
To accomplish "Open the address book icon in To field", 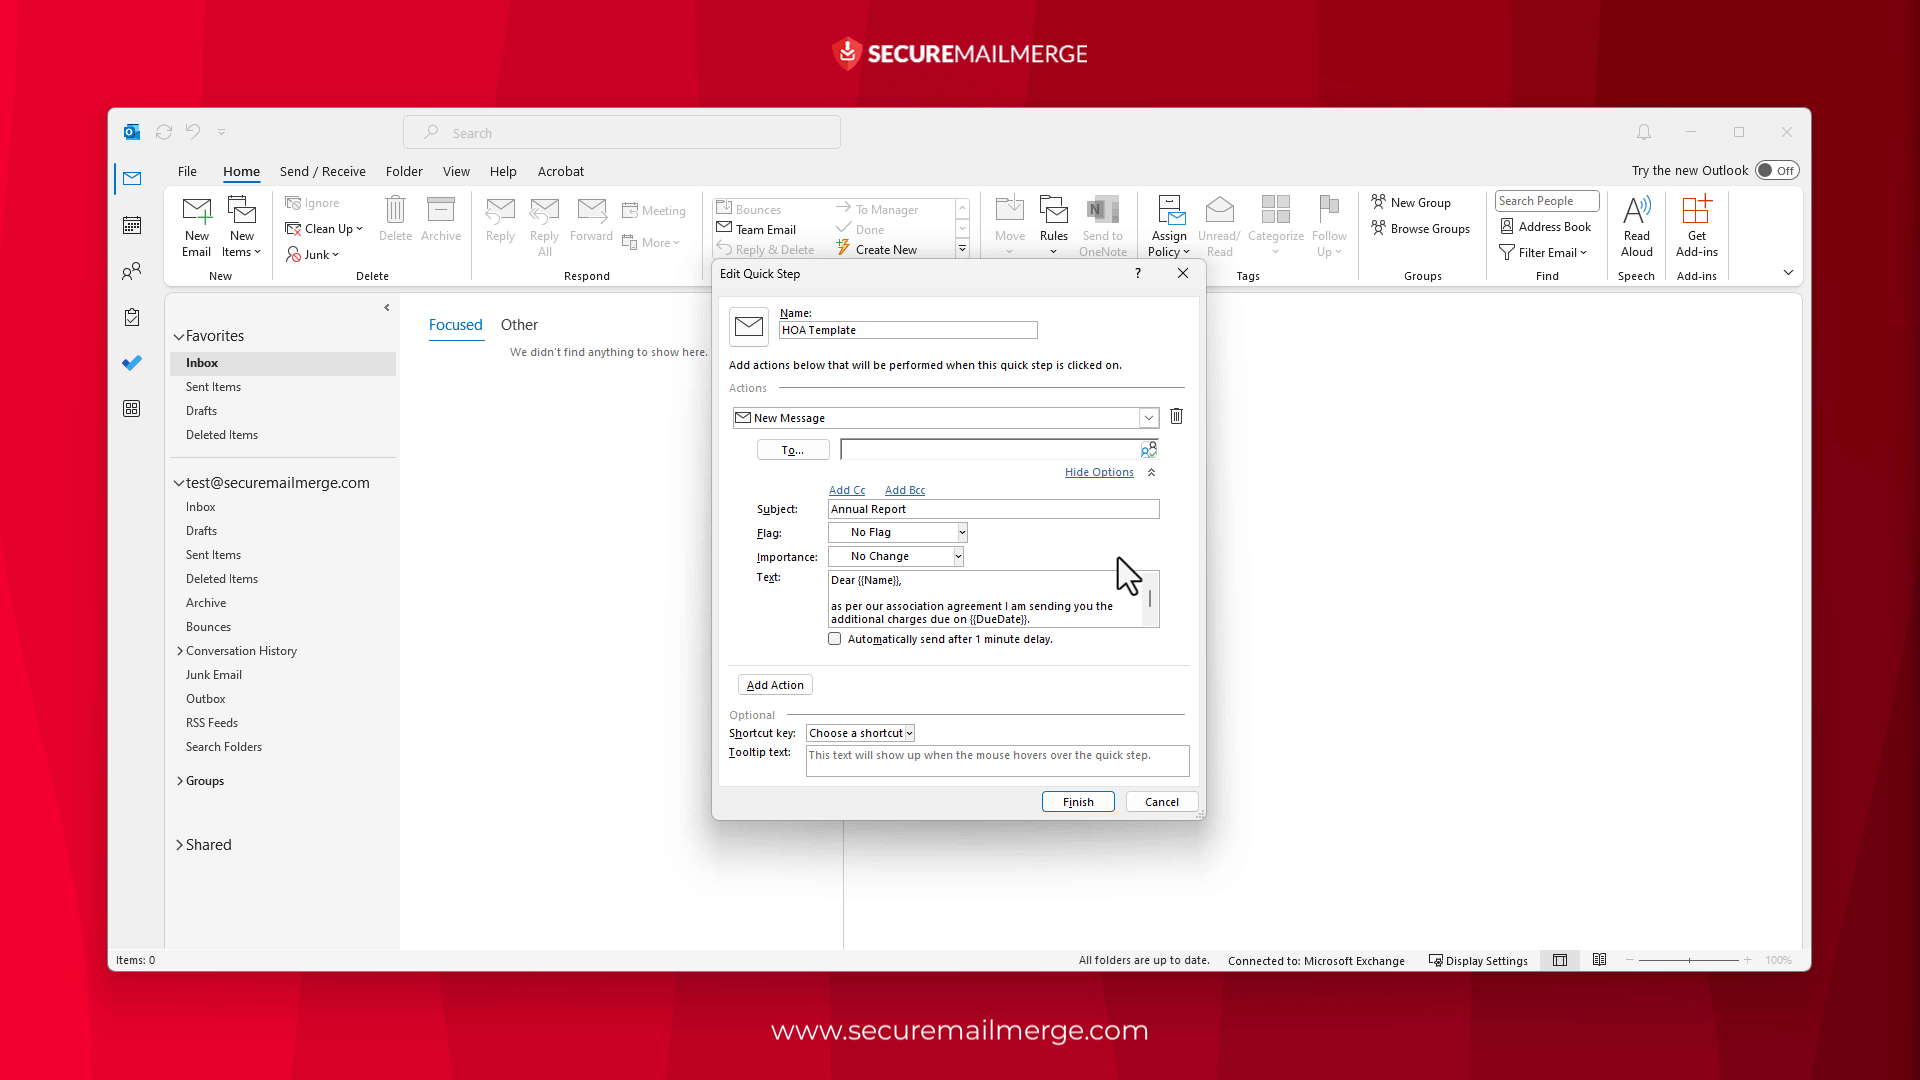I will pyautogui.click(x=1148, y=450).
